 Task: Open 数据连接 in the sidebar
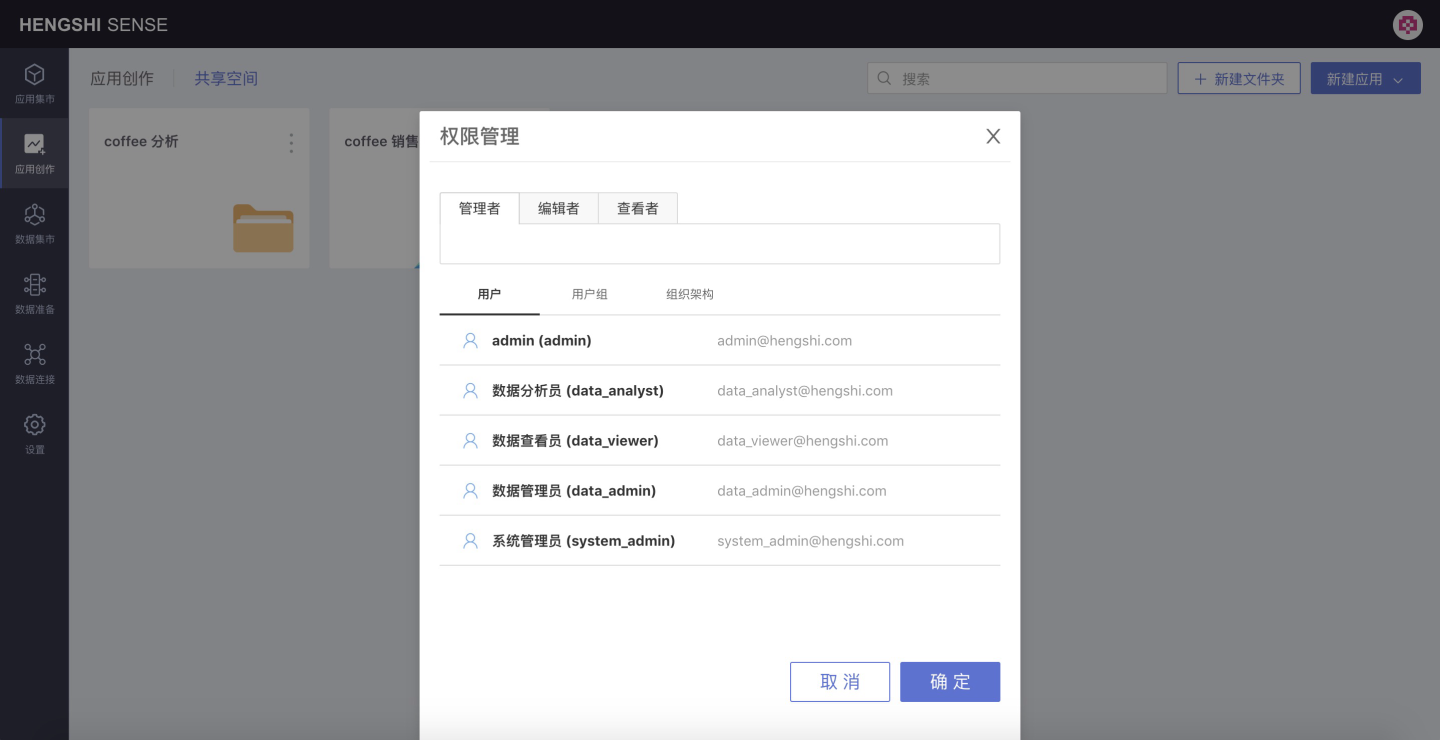coord(34,363)
